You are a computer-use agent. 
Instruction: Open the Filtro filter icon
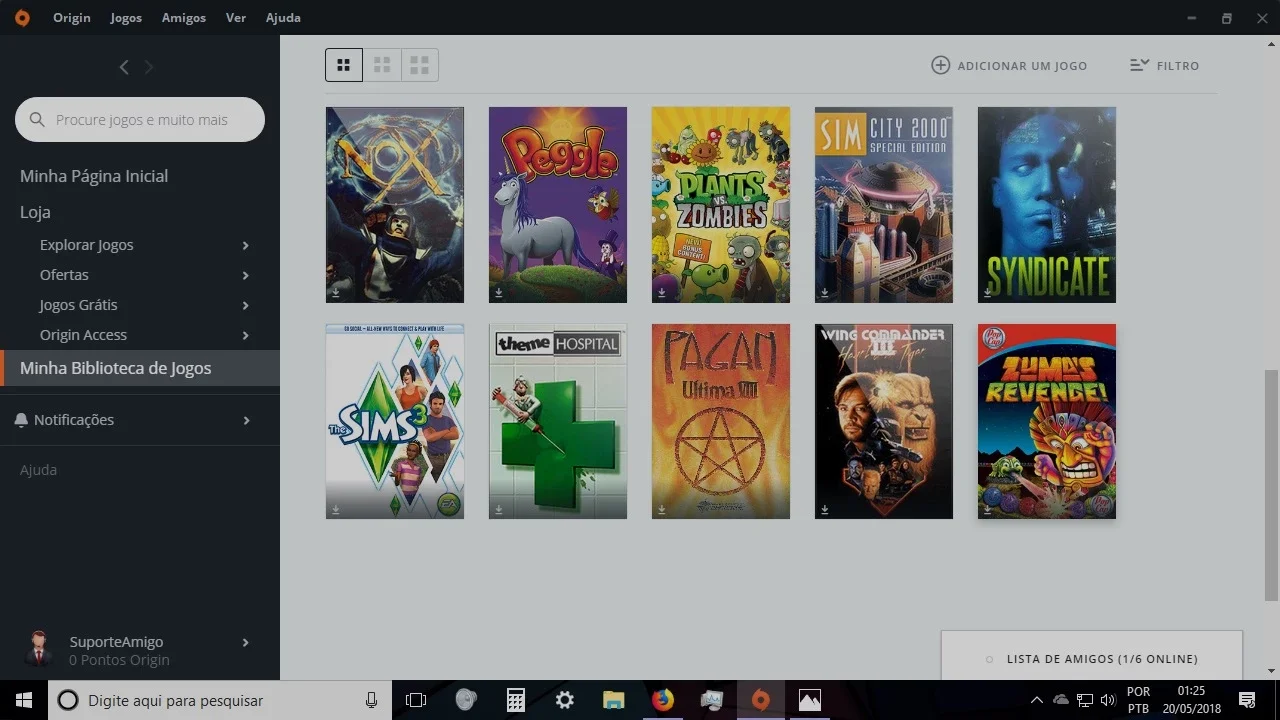[x=1139, y=65]
